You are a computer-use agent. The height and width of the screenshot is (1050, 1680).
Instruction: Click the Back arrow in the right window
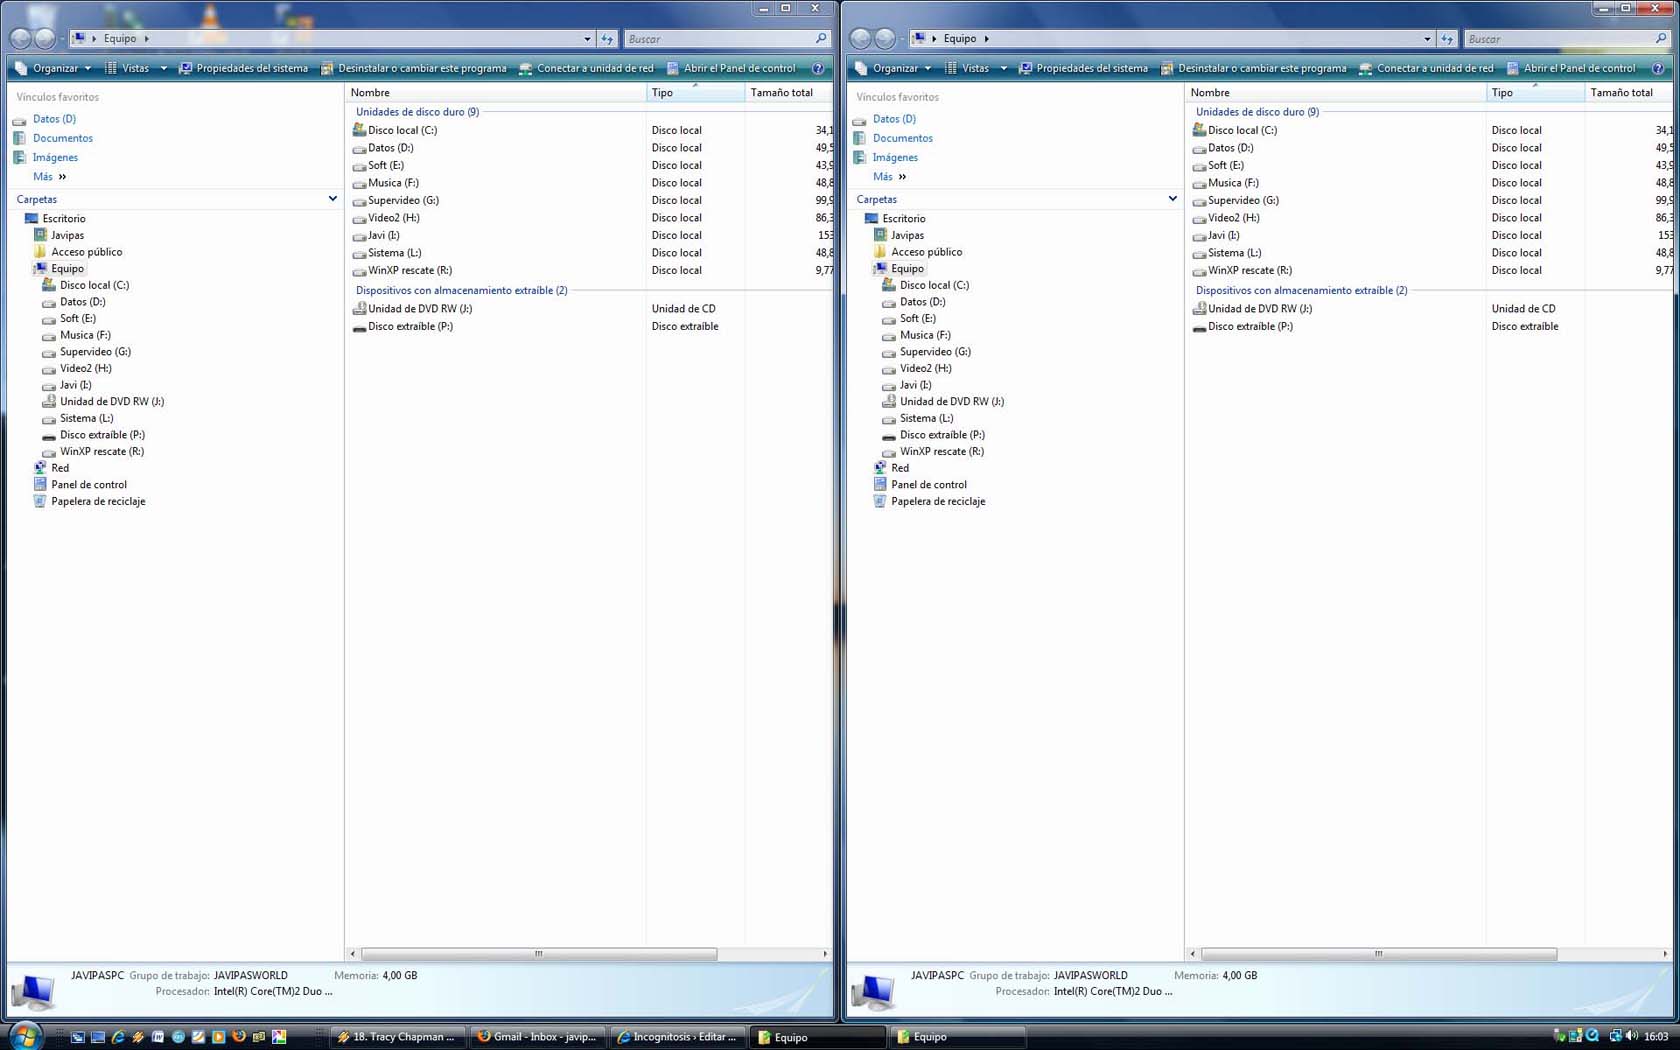coord(860,39)
